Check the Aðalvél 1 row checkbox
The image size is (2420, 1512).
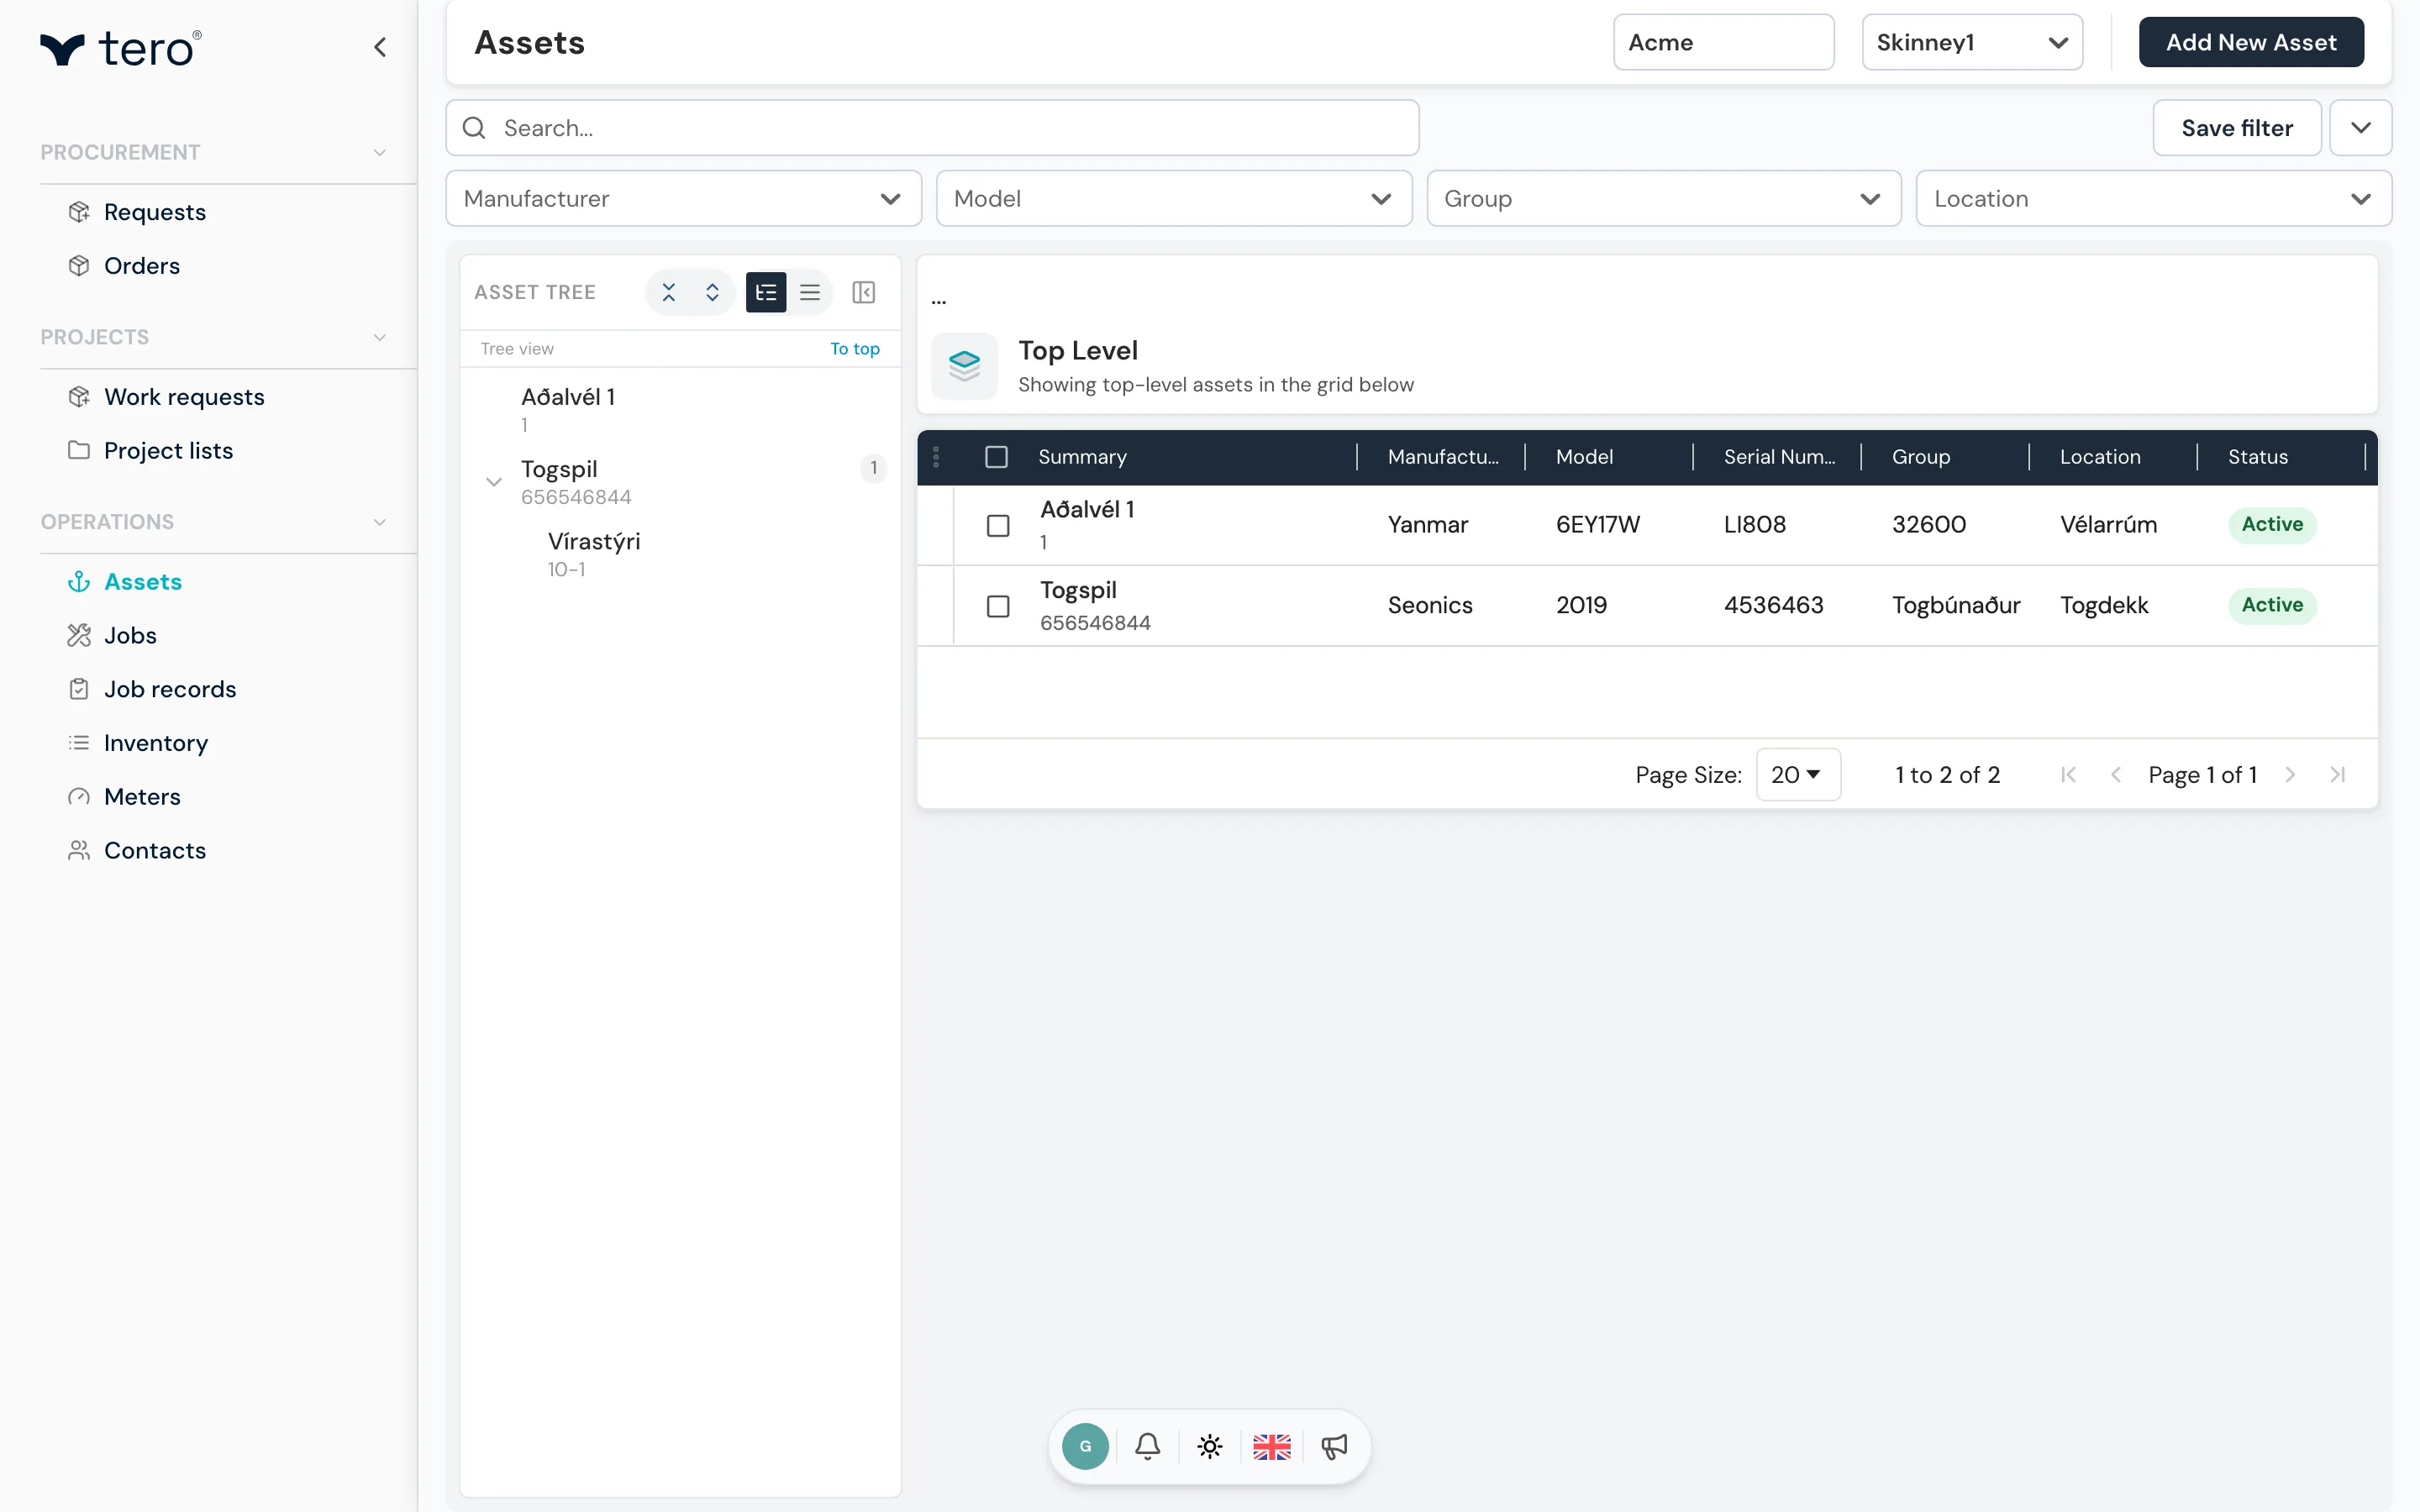[998, 526]
